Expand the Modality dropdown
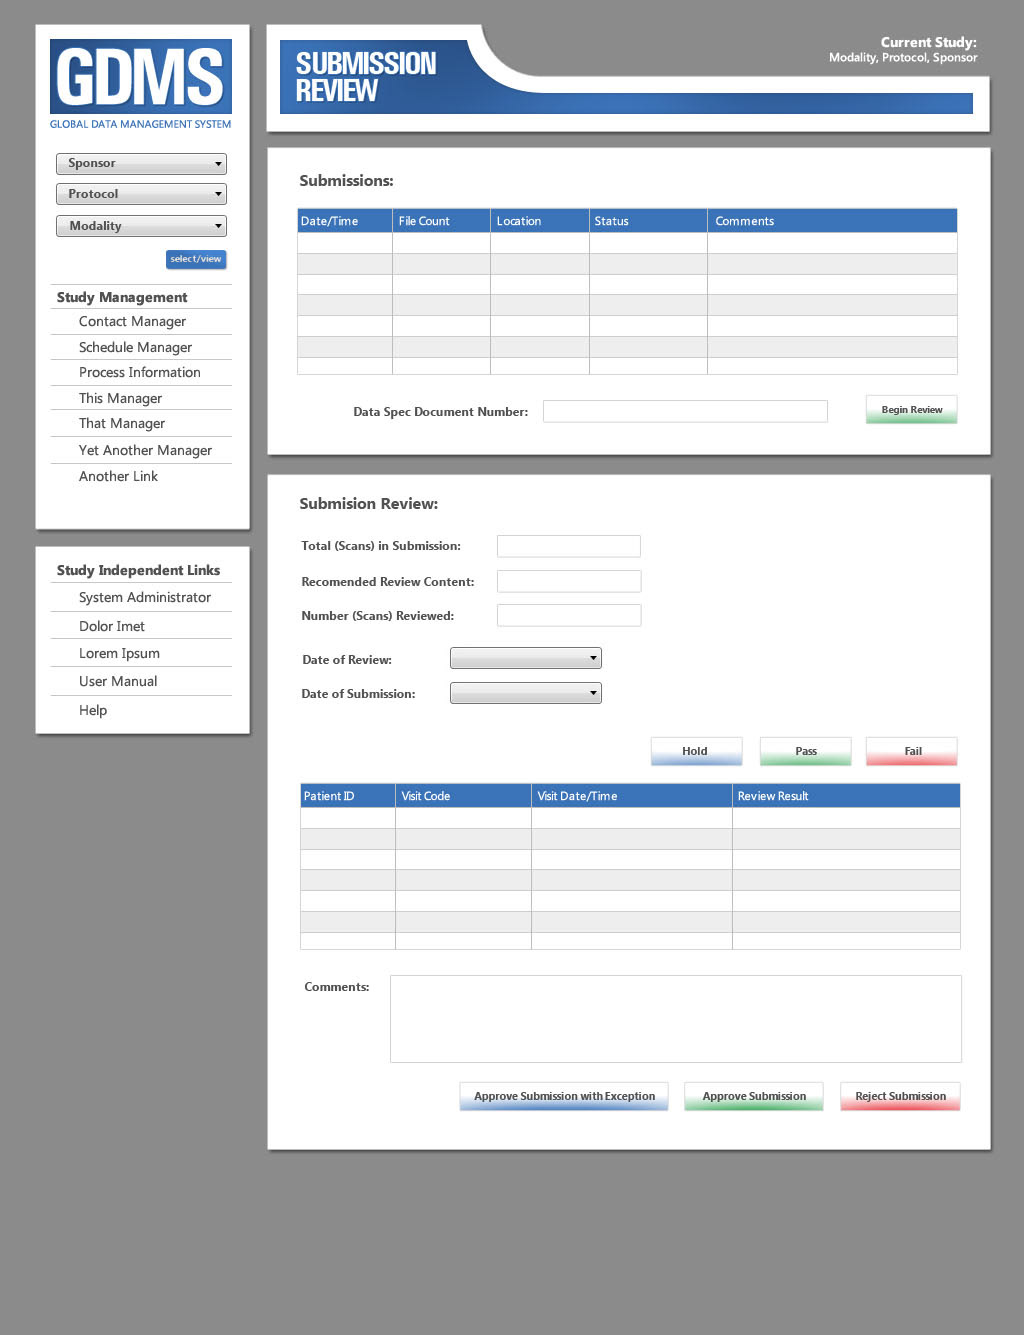The image size is (1024, 1335). point(141,226)
